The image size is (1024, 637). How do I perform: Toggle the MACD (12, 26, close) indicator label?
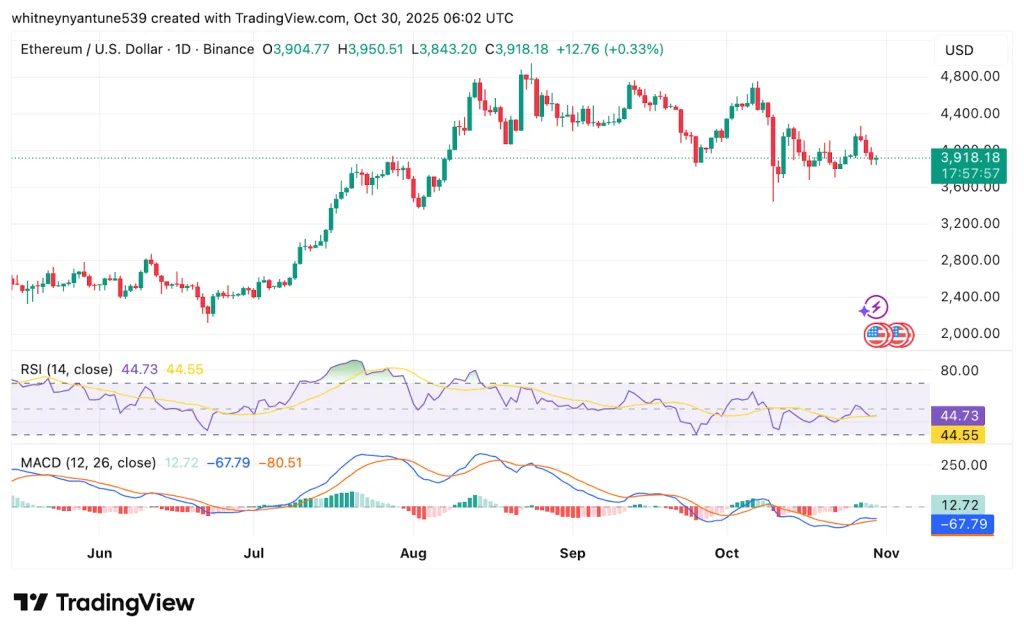(87, 463)
